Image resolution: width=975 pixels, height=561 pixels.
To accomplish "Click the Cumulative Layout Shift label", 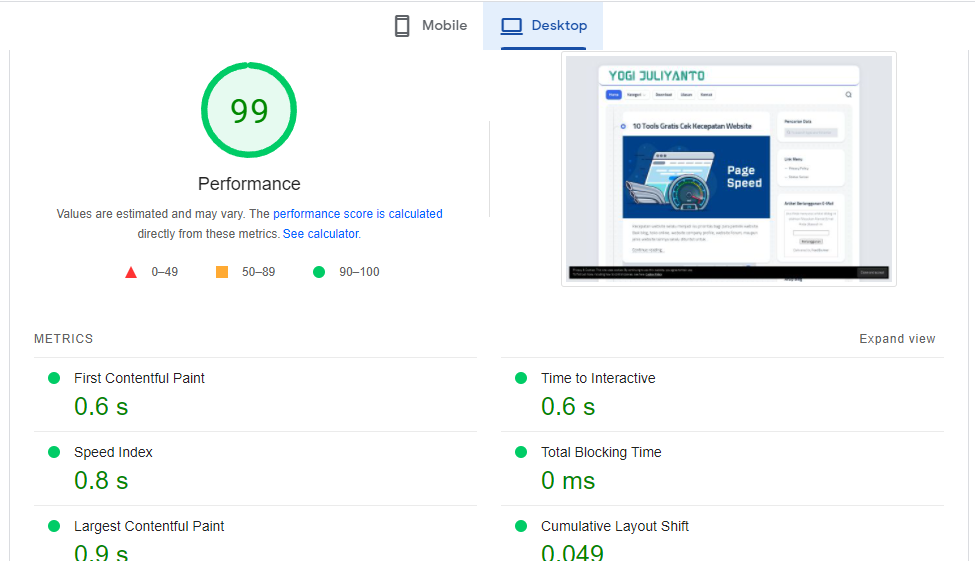I will 615,526.
